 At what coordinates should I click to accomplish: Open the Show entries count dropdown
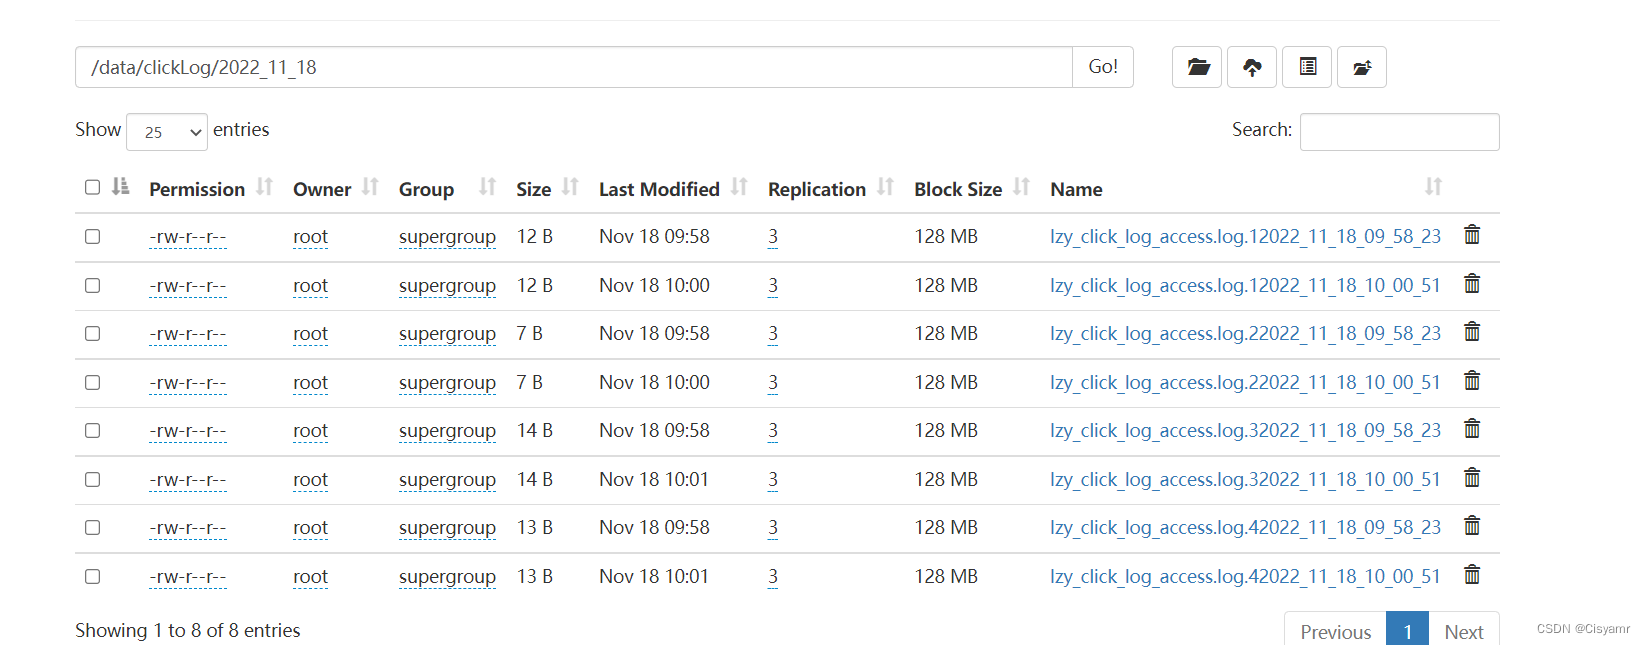(x=167, y=132)
